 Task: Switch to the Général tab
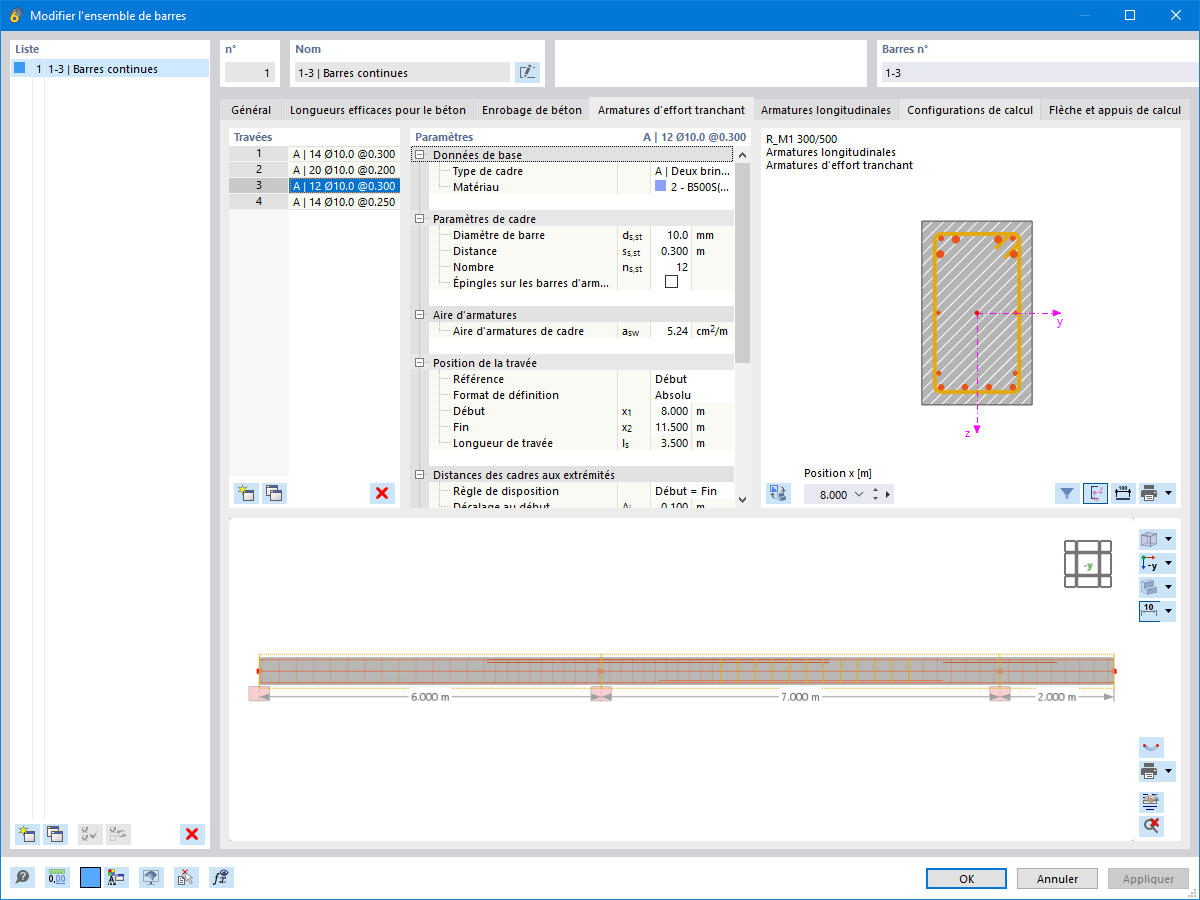pyautogui.click(x=251, y=110)
